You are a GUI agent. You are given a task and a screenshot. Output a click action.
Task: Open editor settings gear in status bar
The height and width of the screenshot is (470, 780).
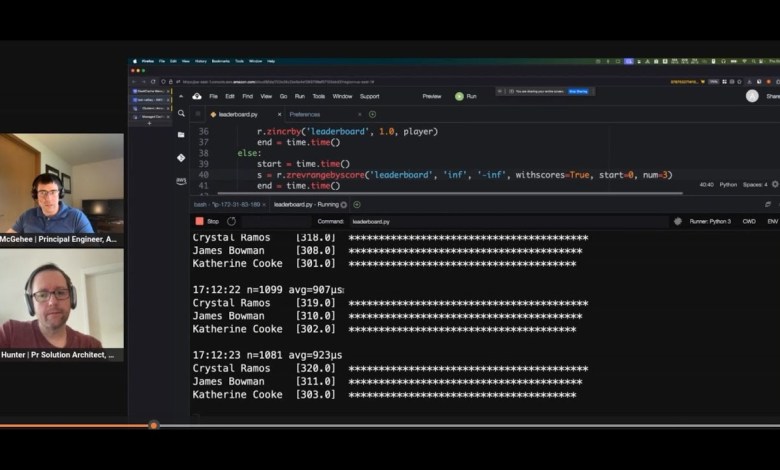coord(775,185)
